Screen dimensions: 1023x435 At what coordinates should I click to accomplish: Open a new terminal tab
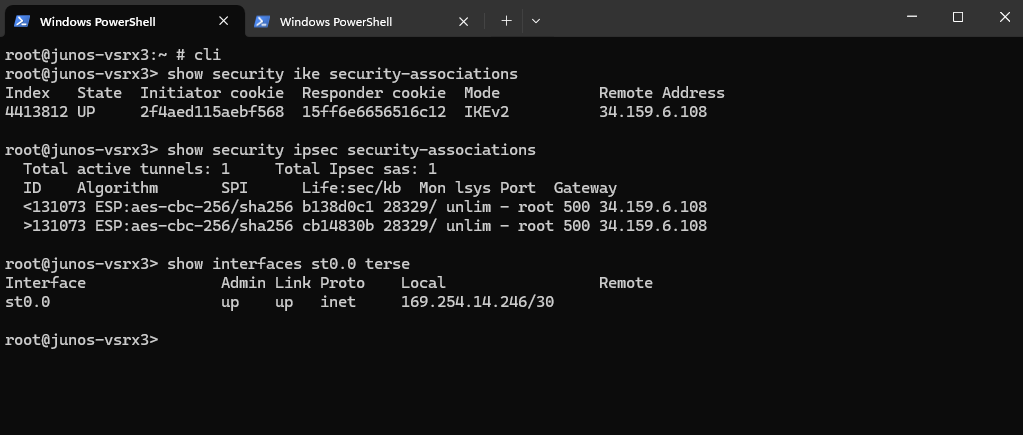pos(506,22)
